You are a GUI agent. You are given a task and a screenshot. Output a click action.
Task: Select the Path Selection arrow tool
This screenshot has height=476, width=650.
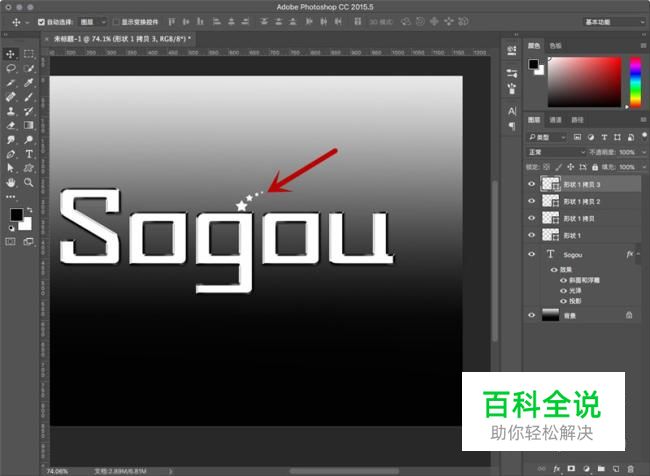pyautogui.click(x=11, y=168)
